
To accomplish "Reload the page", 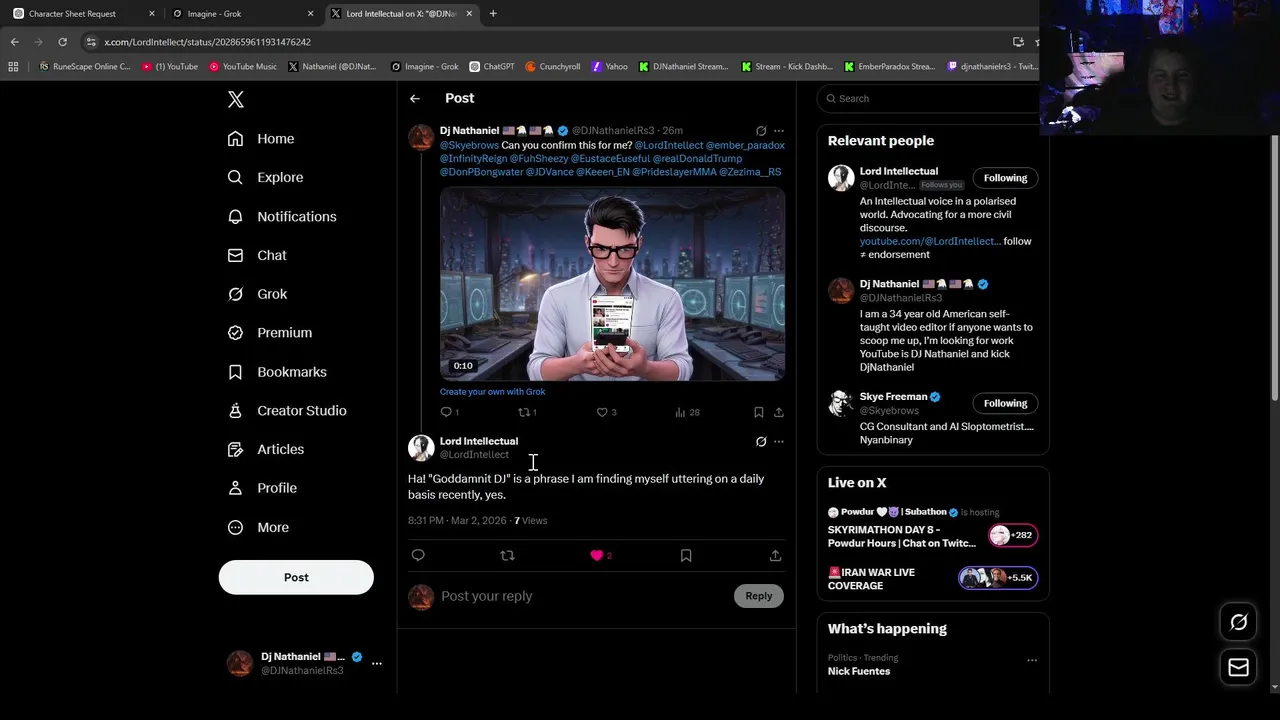I will click(x=62, y=42).
